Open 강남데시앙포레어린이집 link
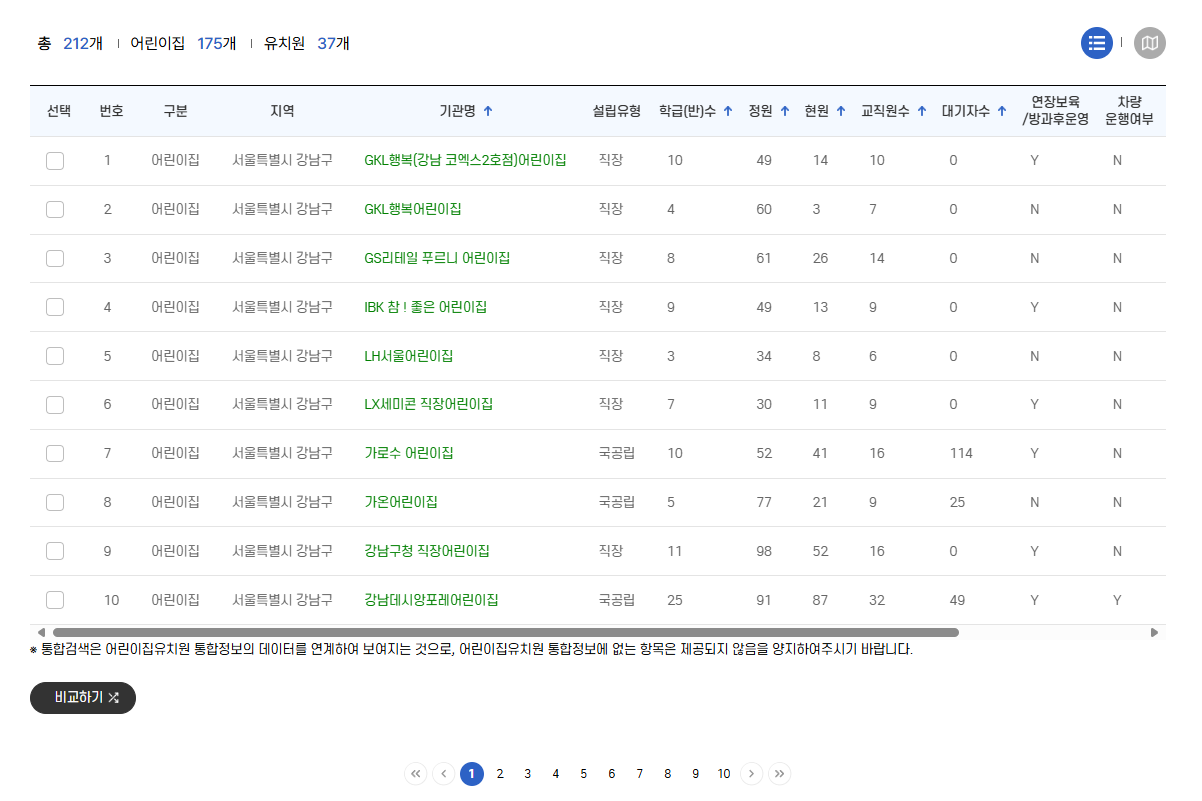 pyautogui.click(x=432, y=600)
